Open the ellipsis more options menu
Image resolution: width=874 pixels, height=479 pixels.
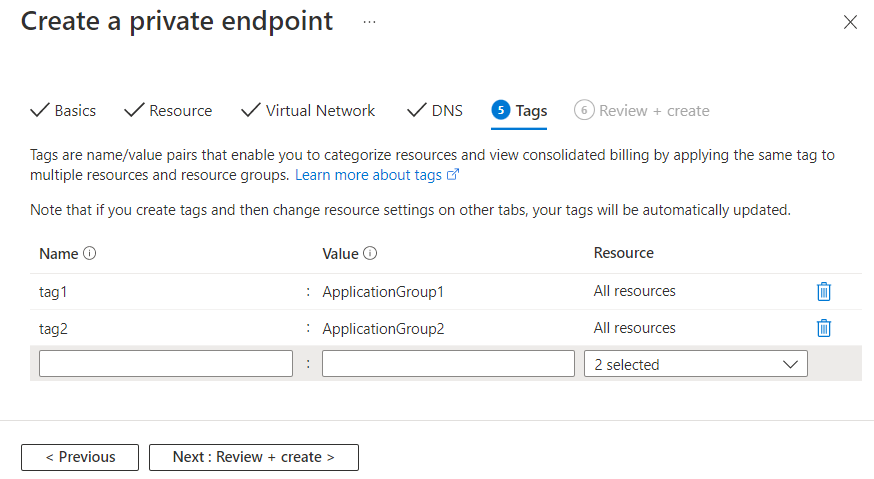[x=369, y=22]
